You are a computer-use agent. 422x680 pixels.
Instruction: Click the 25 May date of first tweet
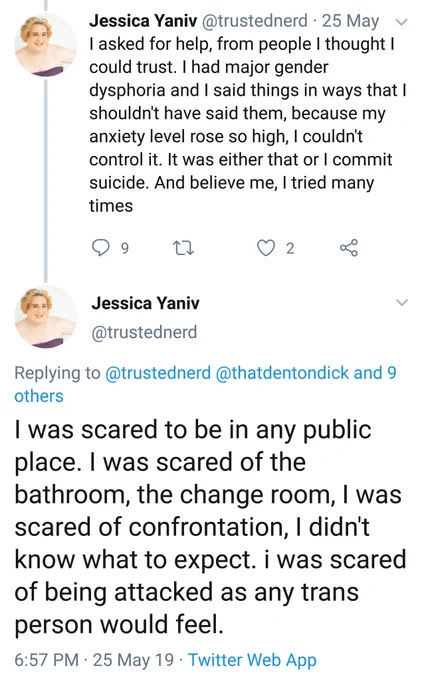pyautogui.click(x=350, y=21)
